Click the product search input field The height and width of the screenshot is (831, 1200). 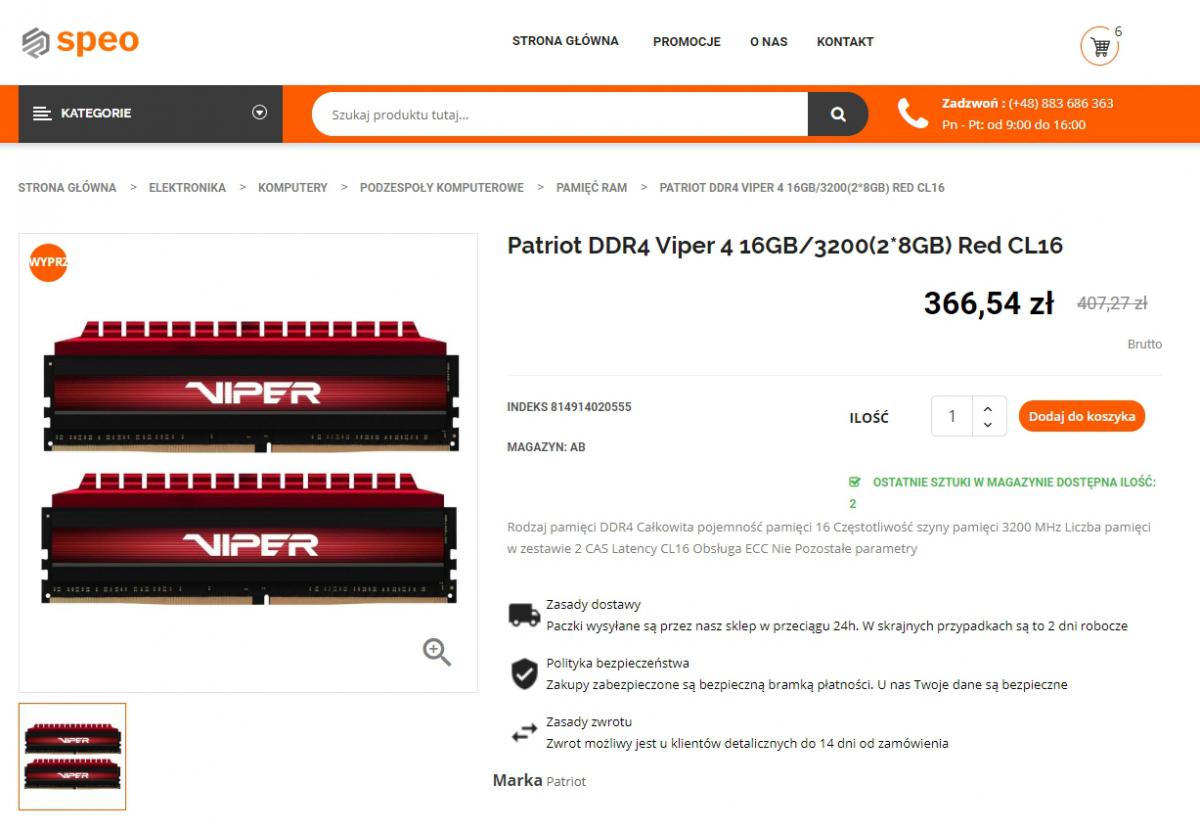pyautogui.click(x=560, y=114)
